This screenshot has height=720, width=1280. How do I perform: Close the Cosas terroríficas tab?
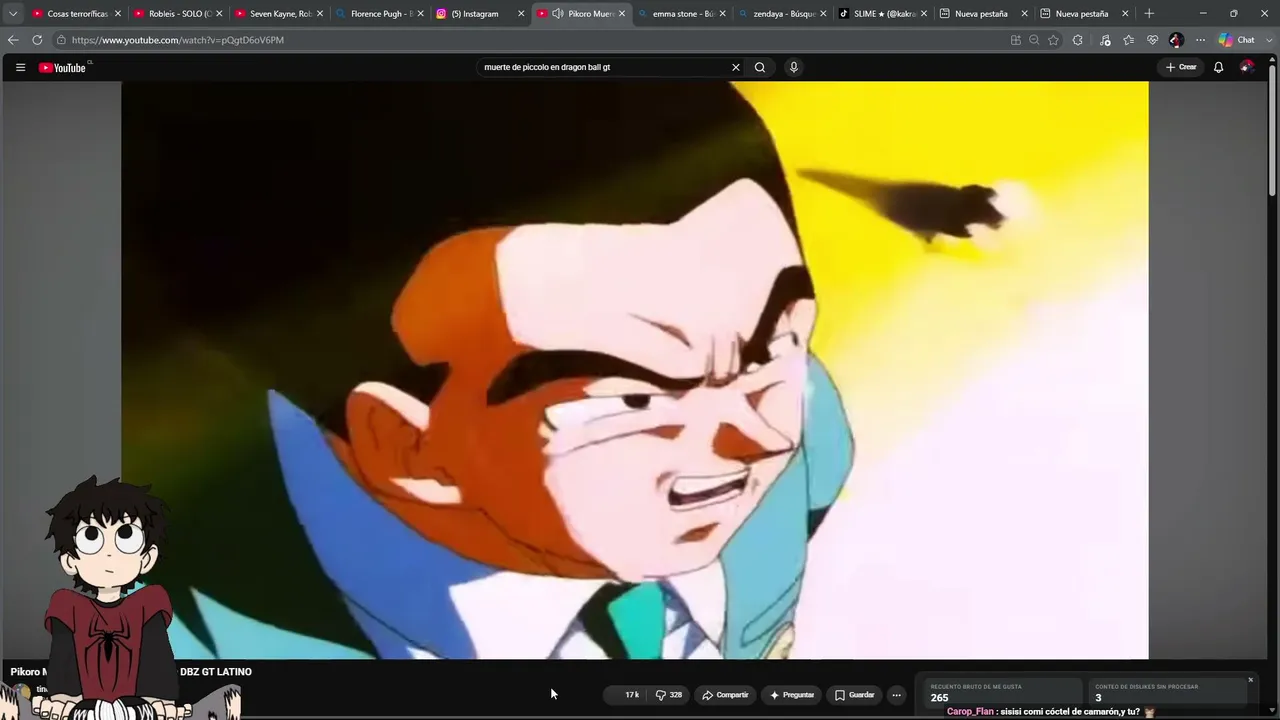[x=118, y=14]
